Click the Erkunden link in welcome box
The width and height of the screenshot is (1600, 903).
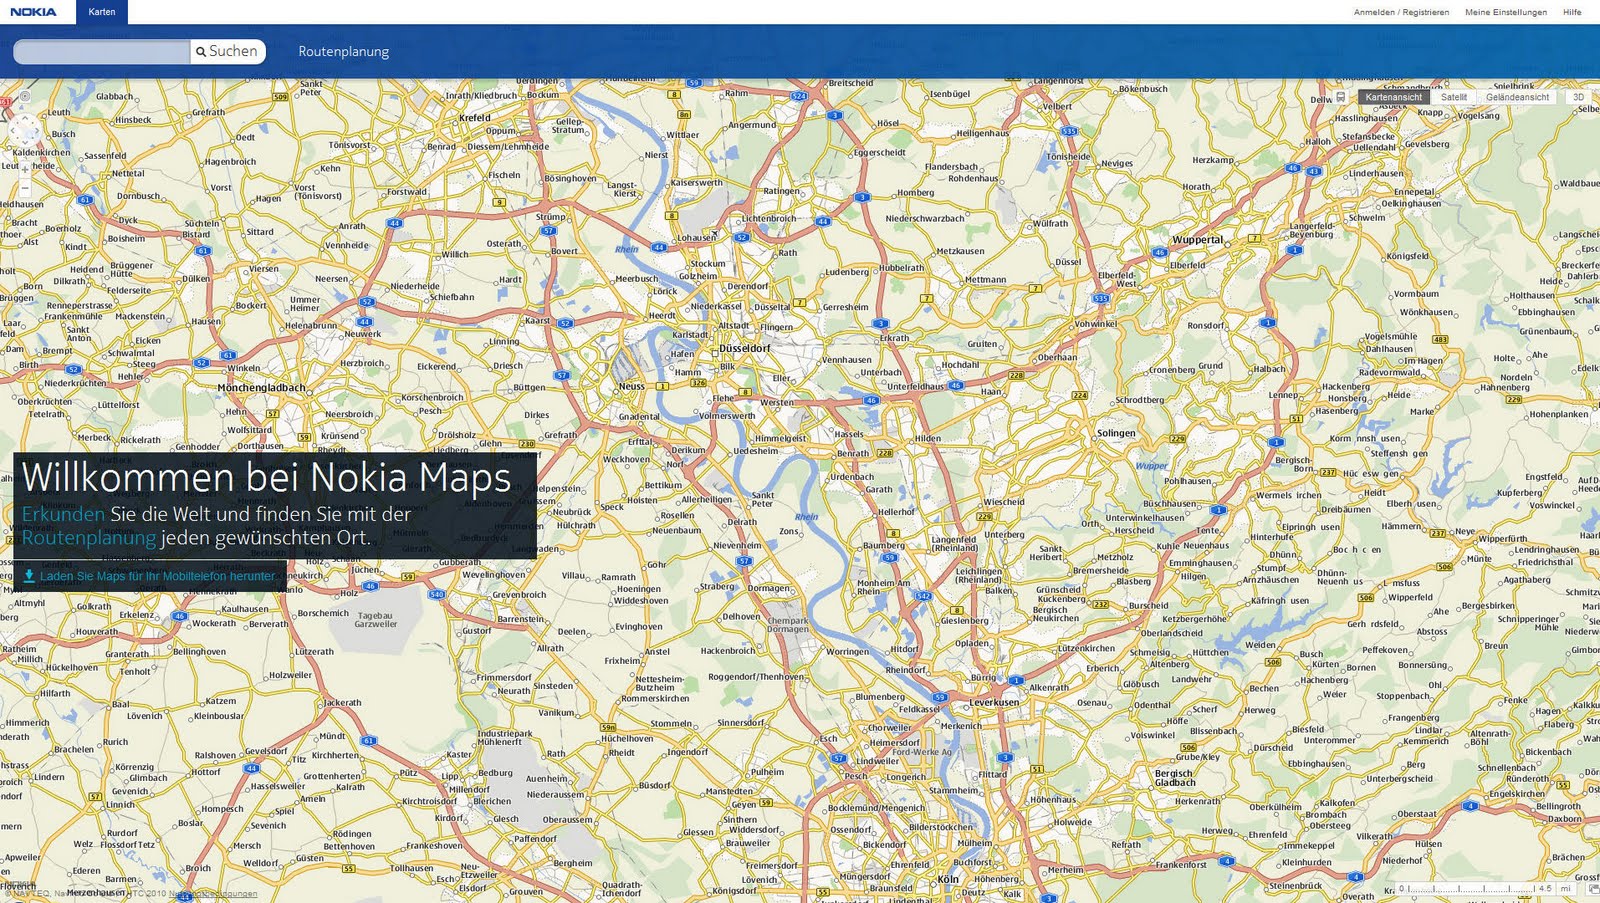point(63,514)
